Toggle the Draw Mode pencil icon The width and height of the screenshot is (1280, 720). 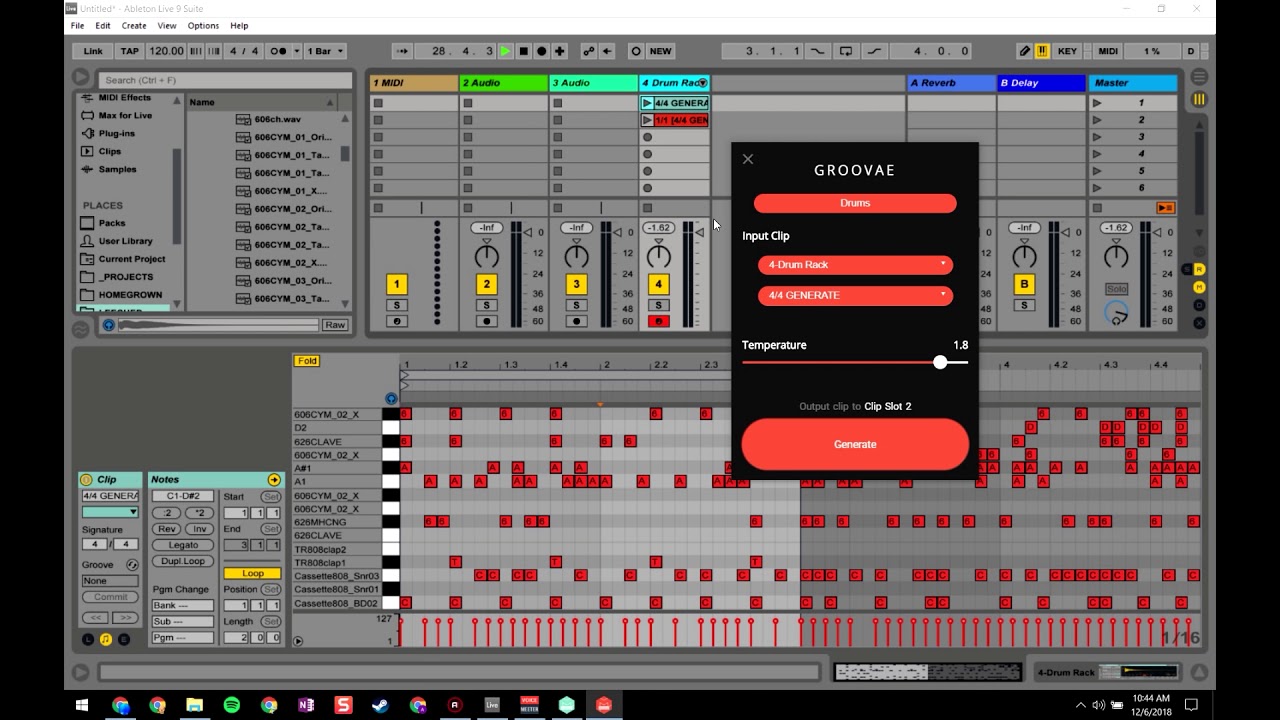pyautogui.click(x=1025, y=51)
